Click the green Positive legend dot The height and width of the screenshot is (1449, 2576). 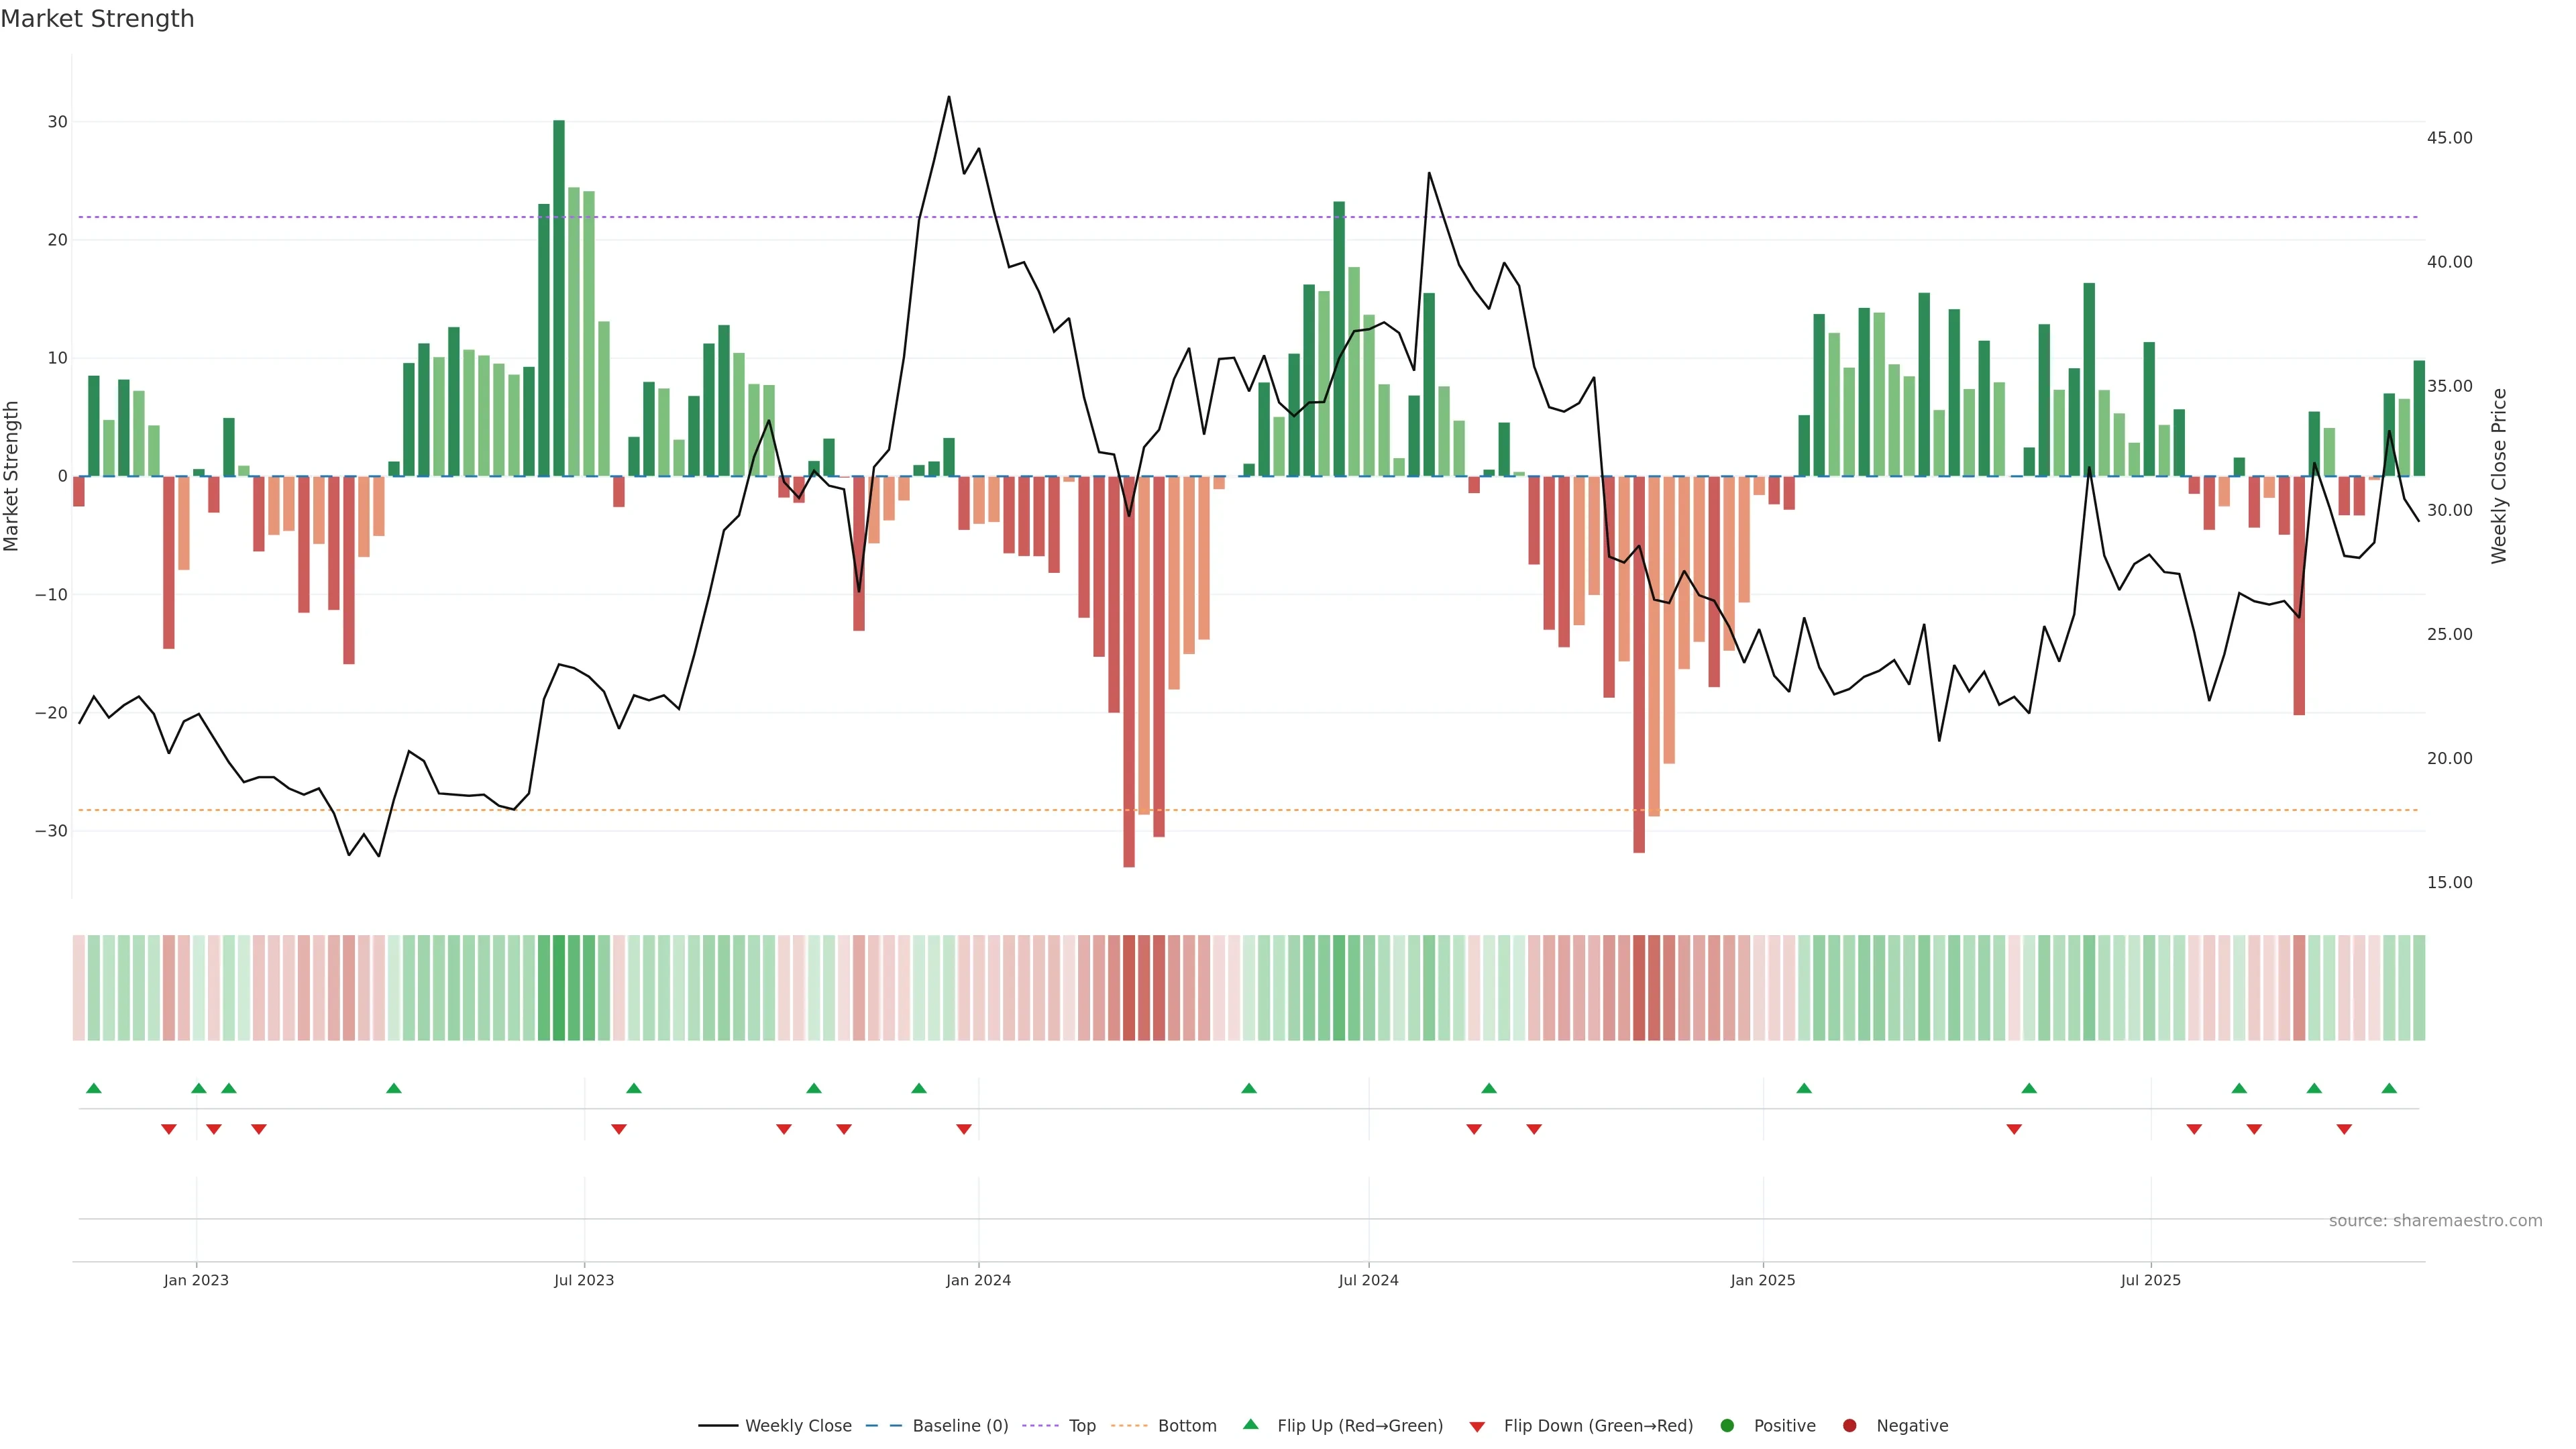tap(1727, 1426)
